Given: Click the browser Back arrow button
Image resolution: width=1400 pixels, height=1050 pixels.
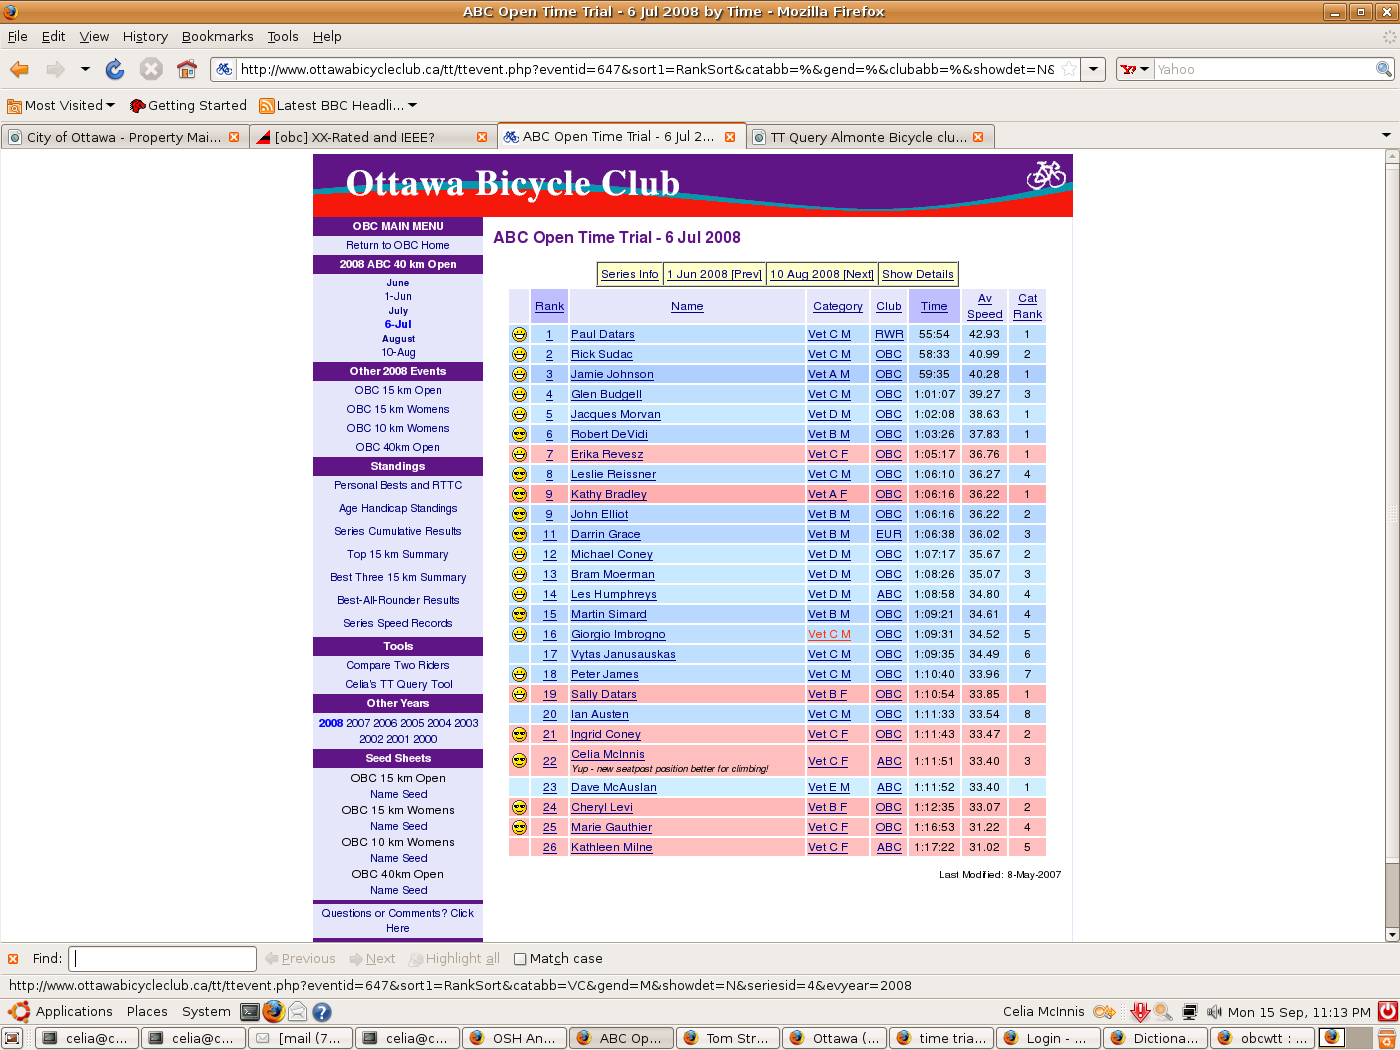Looking at the screenshot, I should (x=20, y=69).
